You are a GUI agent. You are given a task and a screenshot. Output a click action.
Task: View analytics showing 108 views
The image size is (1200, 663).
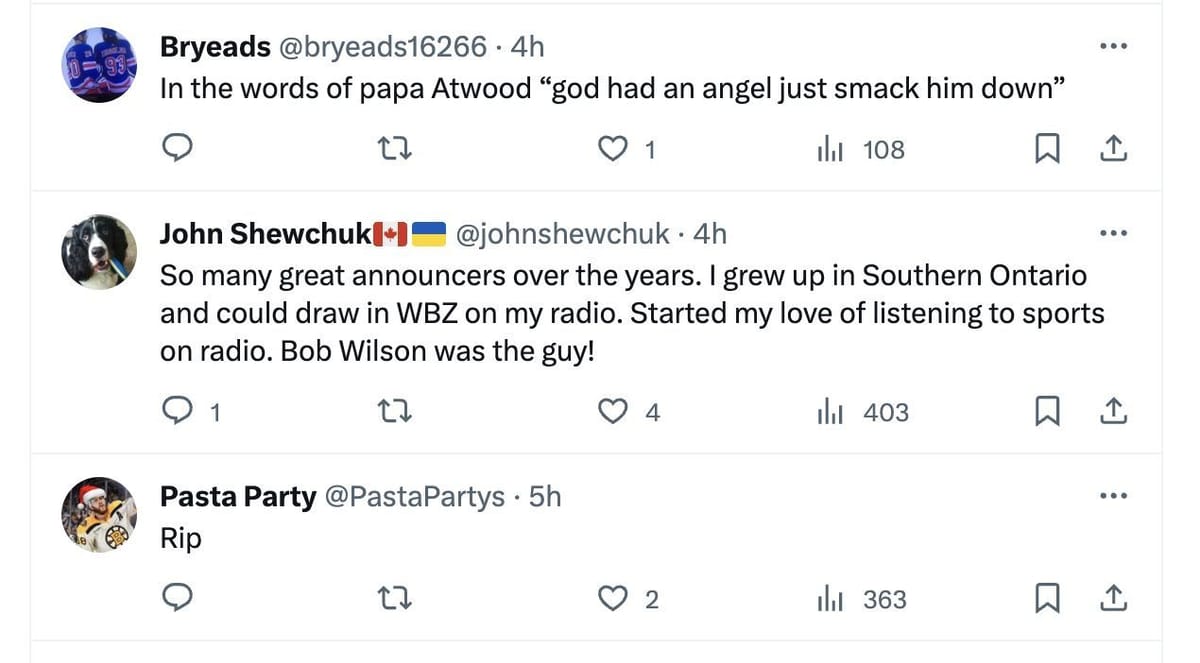[x=861, y=150]
